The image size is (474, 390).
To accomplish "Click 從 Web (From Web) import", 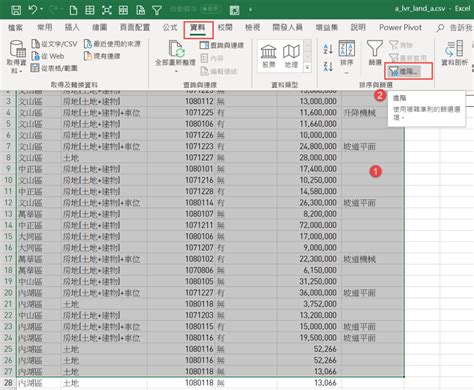I will (48, 56).
